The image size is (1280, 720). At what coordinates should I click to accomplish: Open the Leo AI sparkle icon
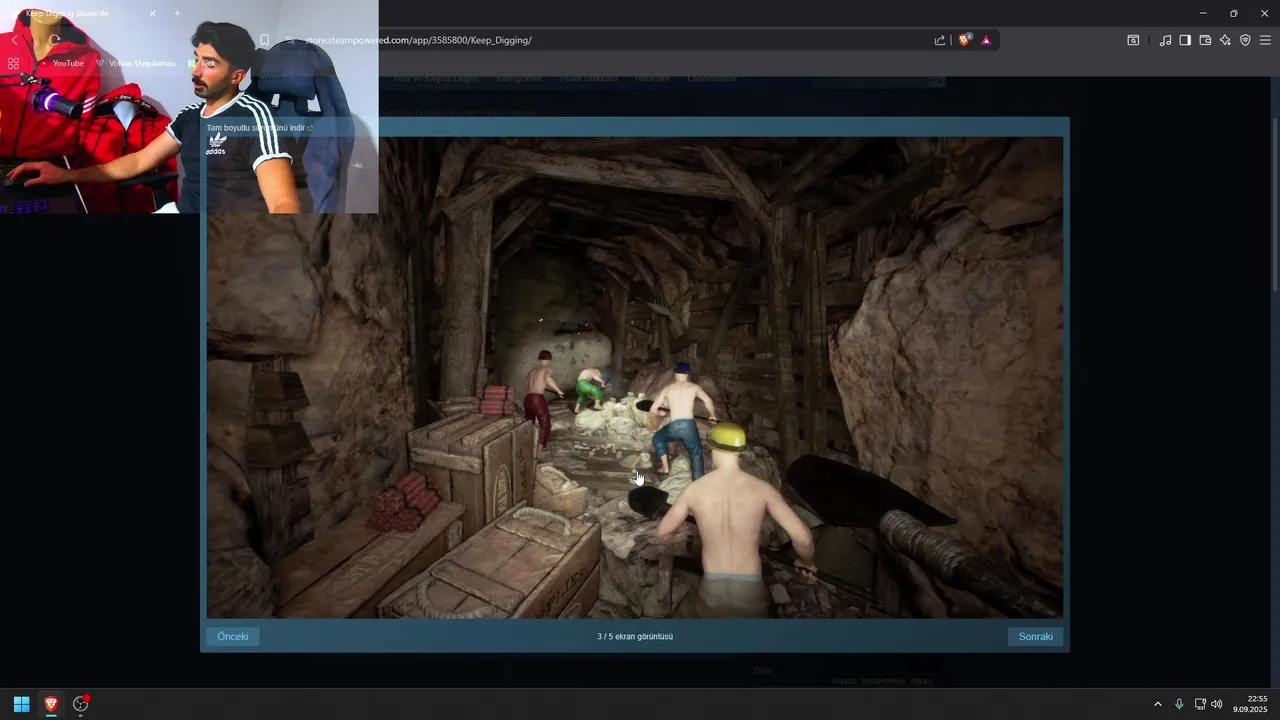pyautogui.click(x=1225, y=40)
